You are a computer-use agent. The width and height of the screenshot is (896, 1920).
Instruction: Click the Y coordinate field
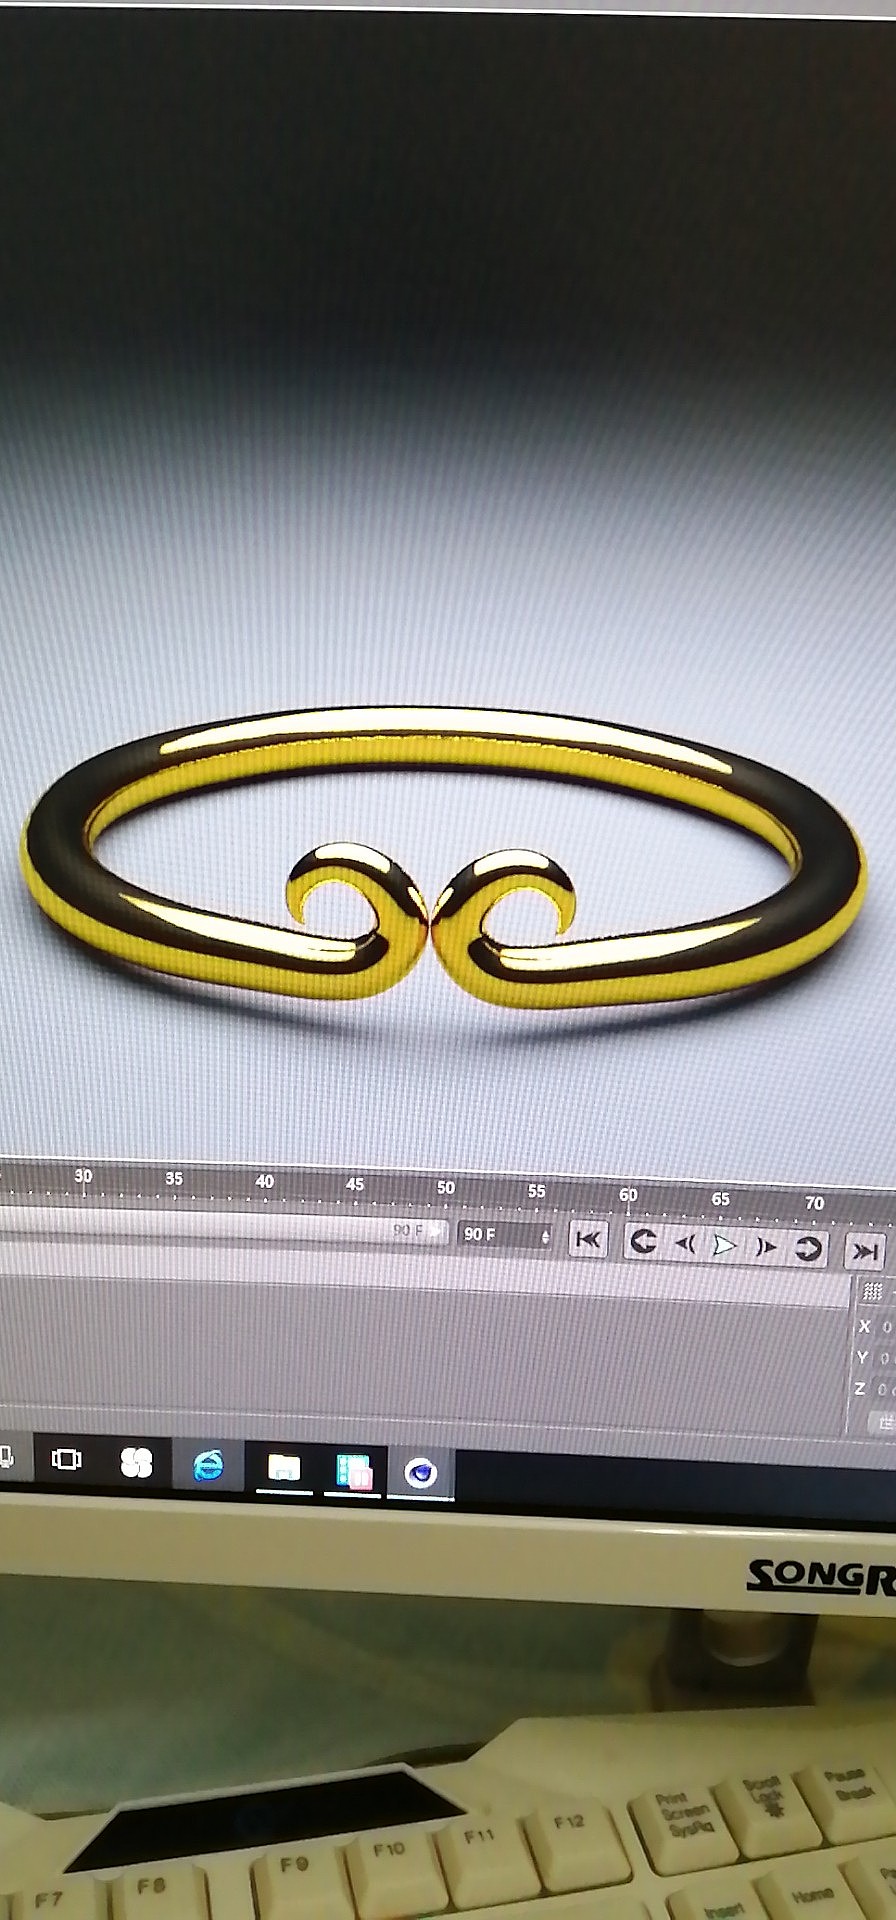(x=884, y=1358)
